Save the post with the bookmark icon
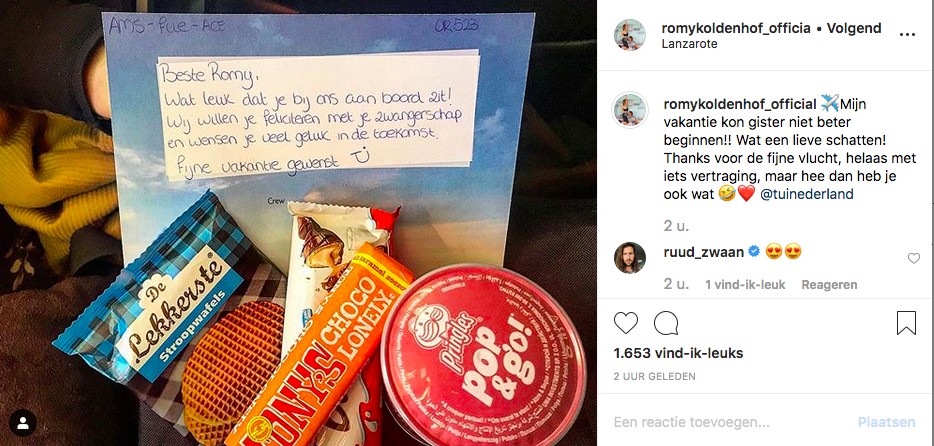Image resolution: width=934 pixels, height=446 pixels. pyautogui.click(x=906, y=323)
